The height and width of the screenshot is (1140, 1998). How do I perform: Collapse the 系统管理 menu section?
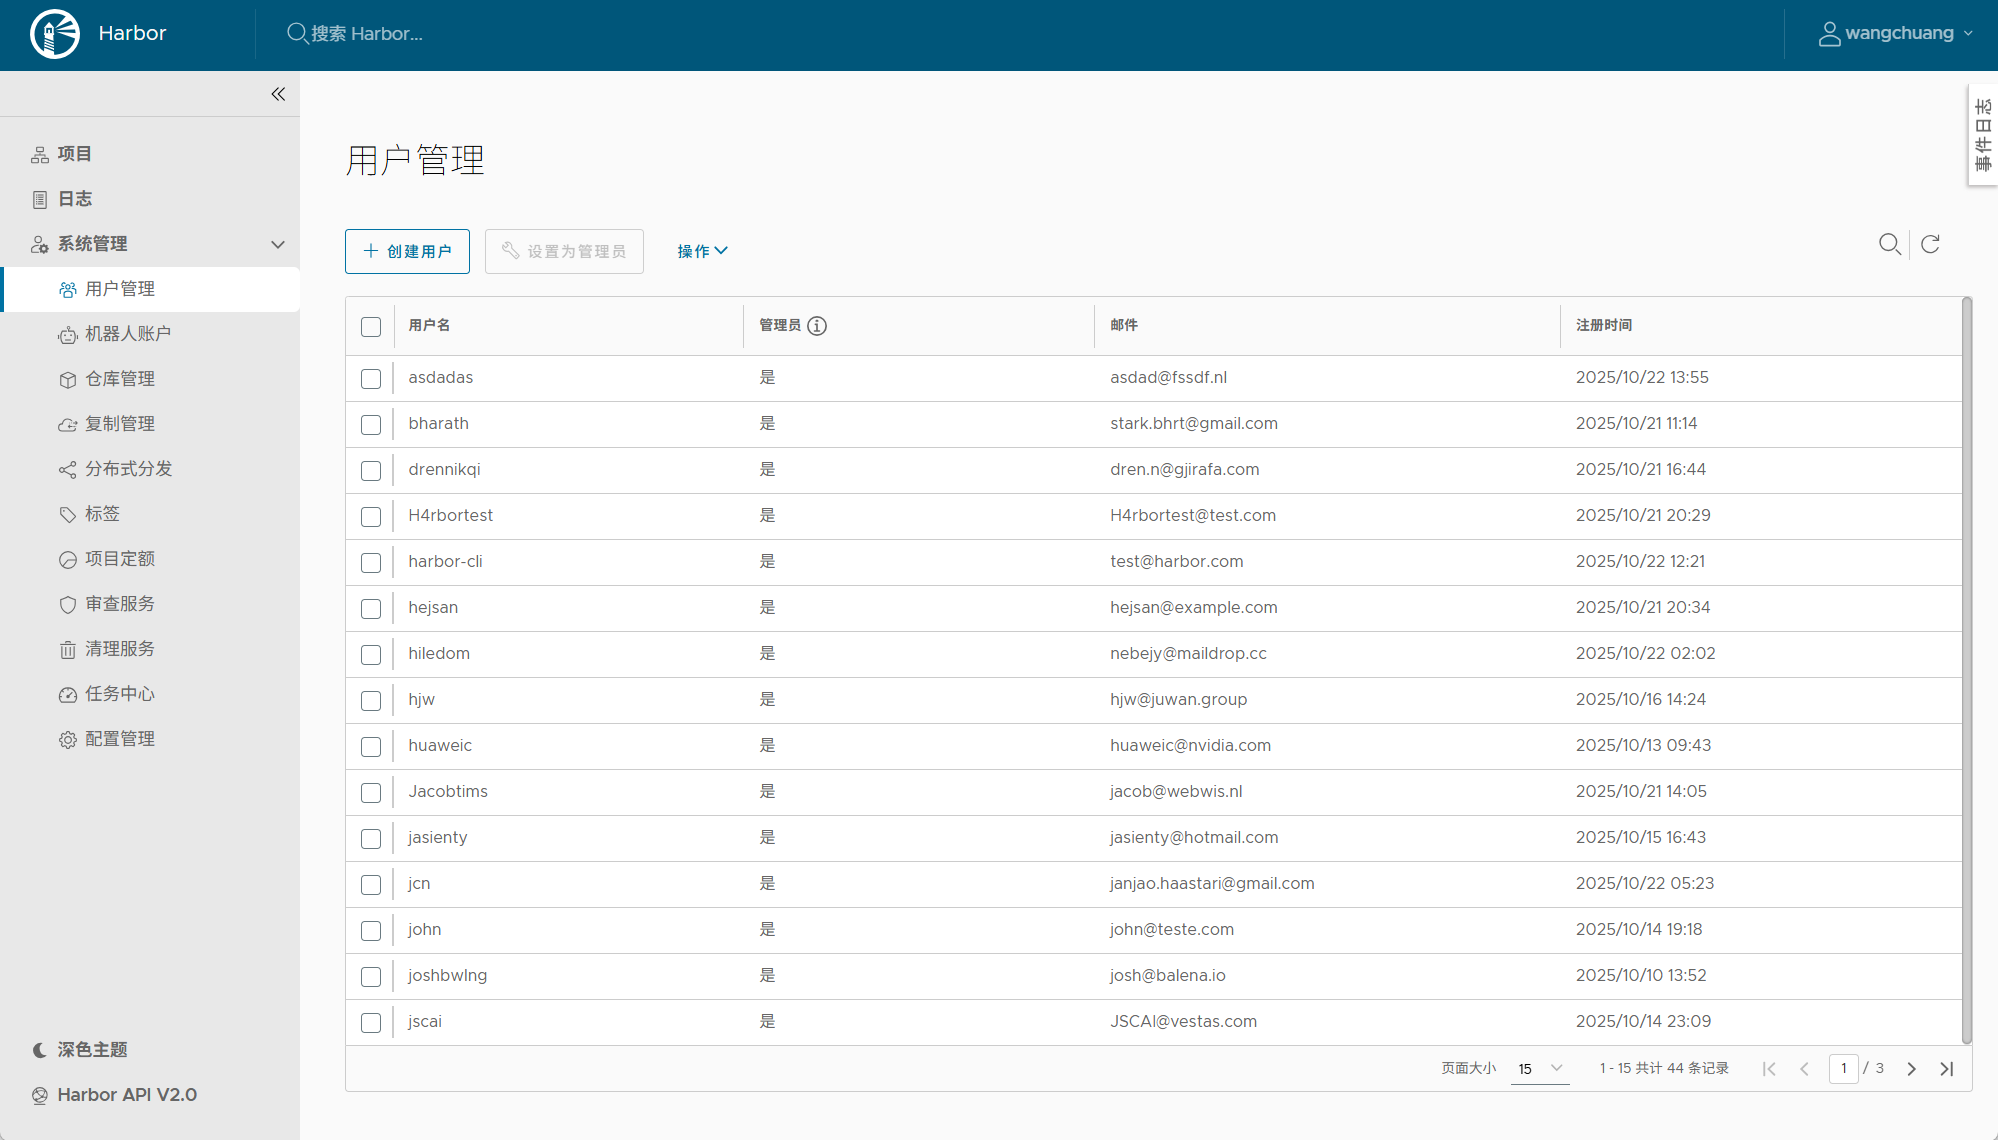278,244
